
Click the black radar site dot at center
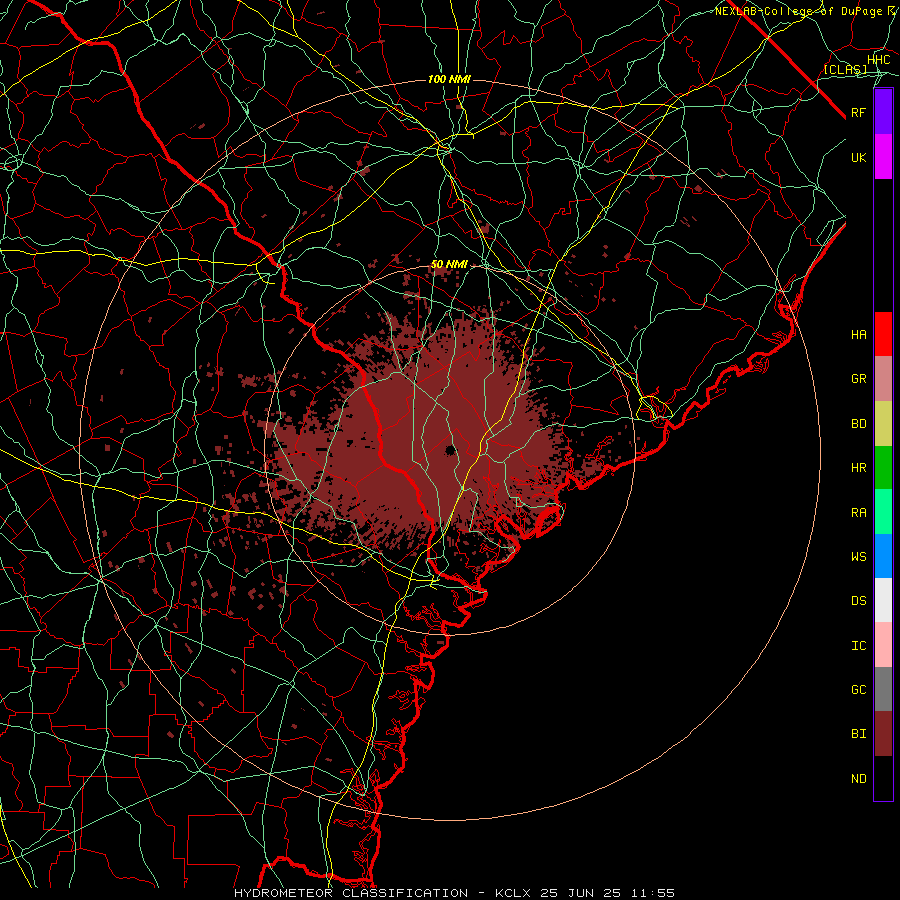click(x=450, y=449)
